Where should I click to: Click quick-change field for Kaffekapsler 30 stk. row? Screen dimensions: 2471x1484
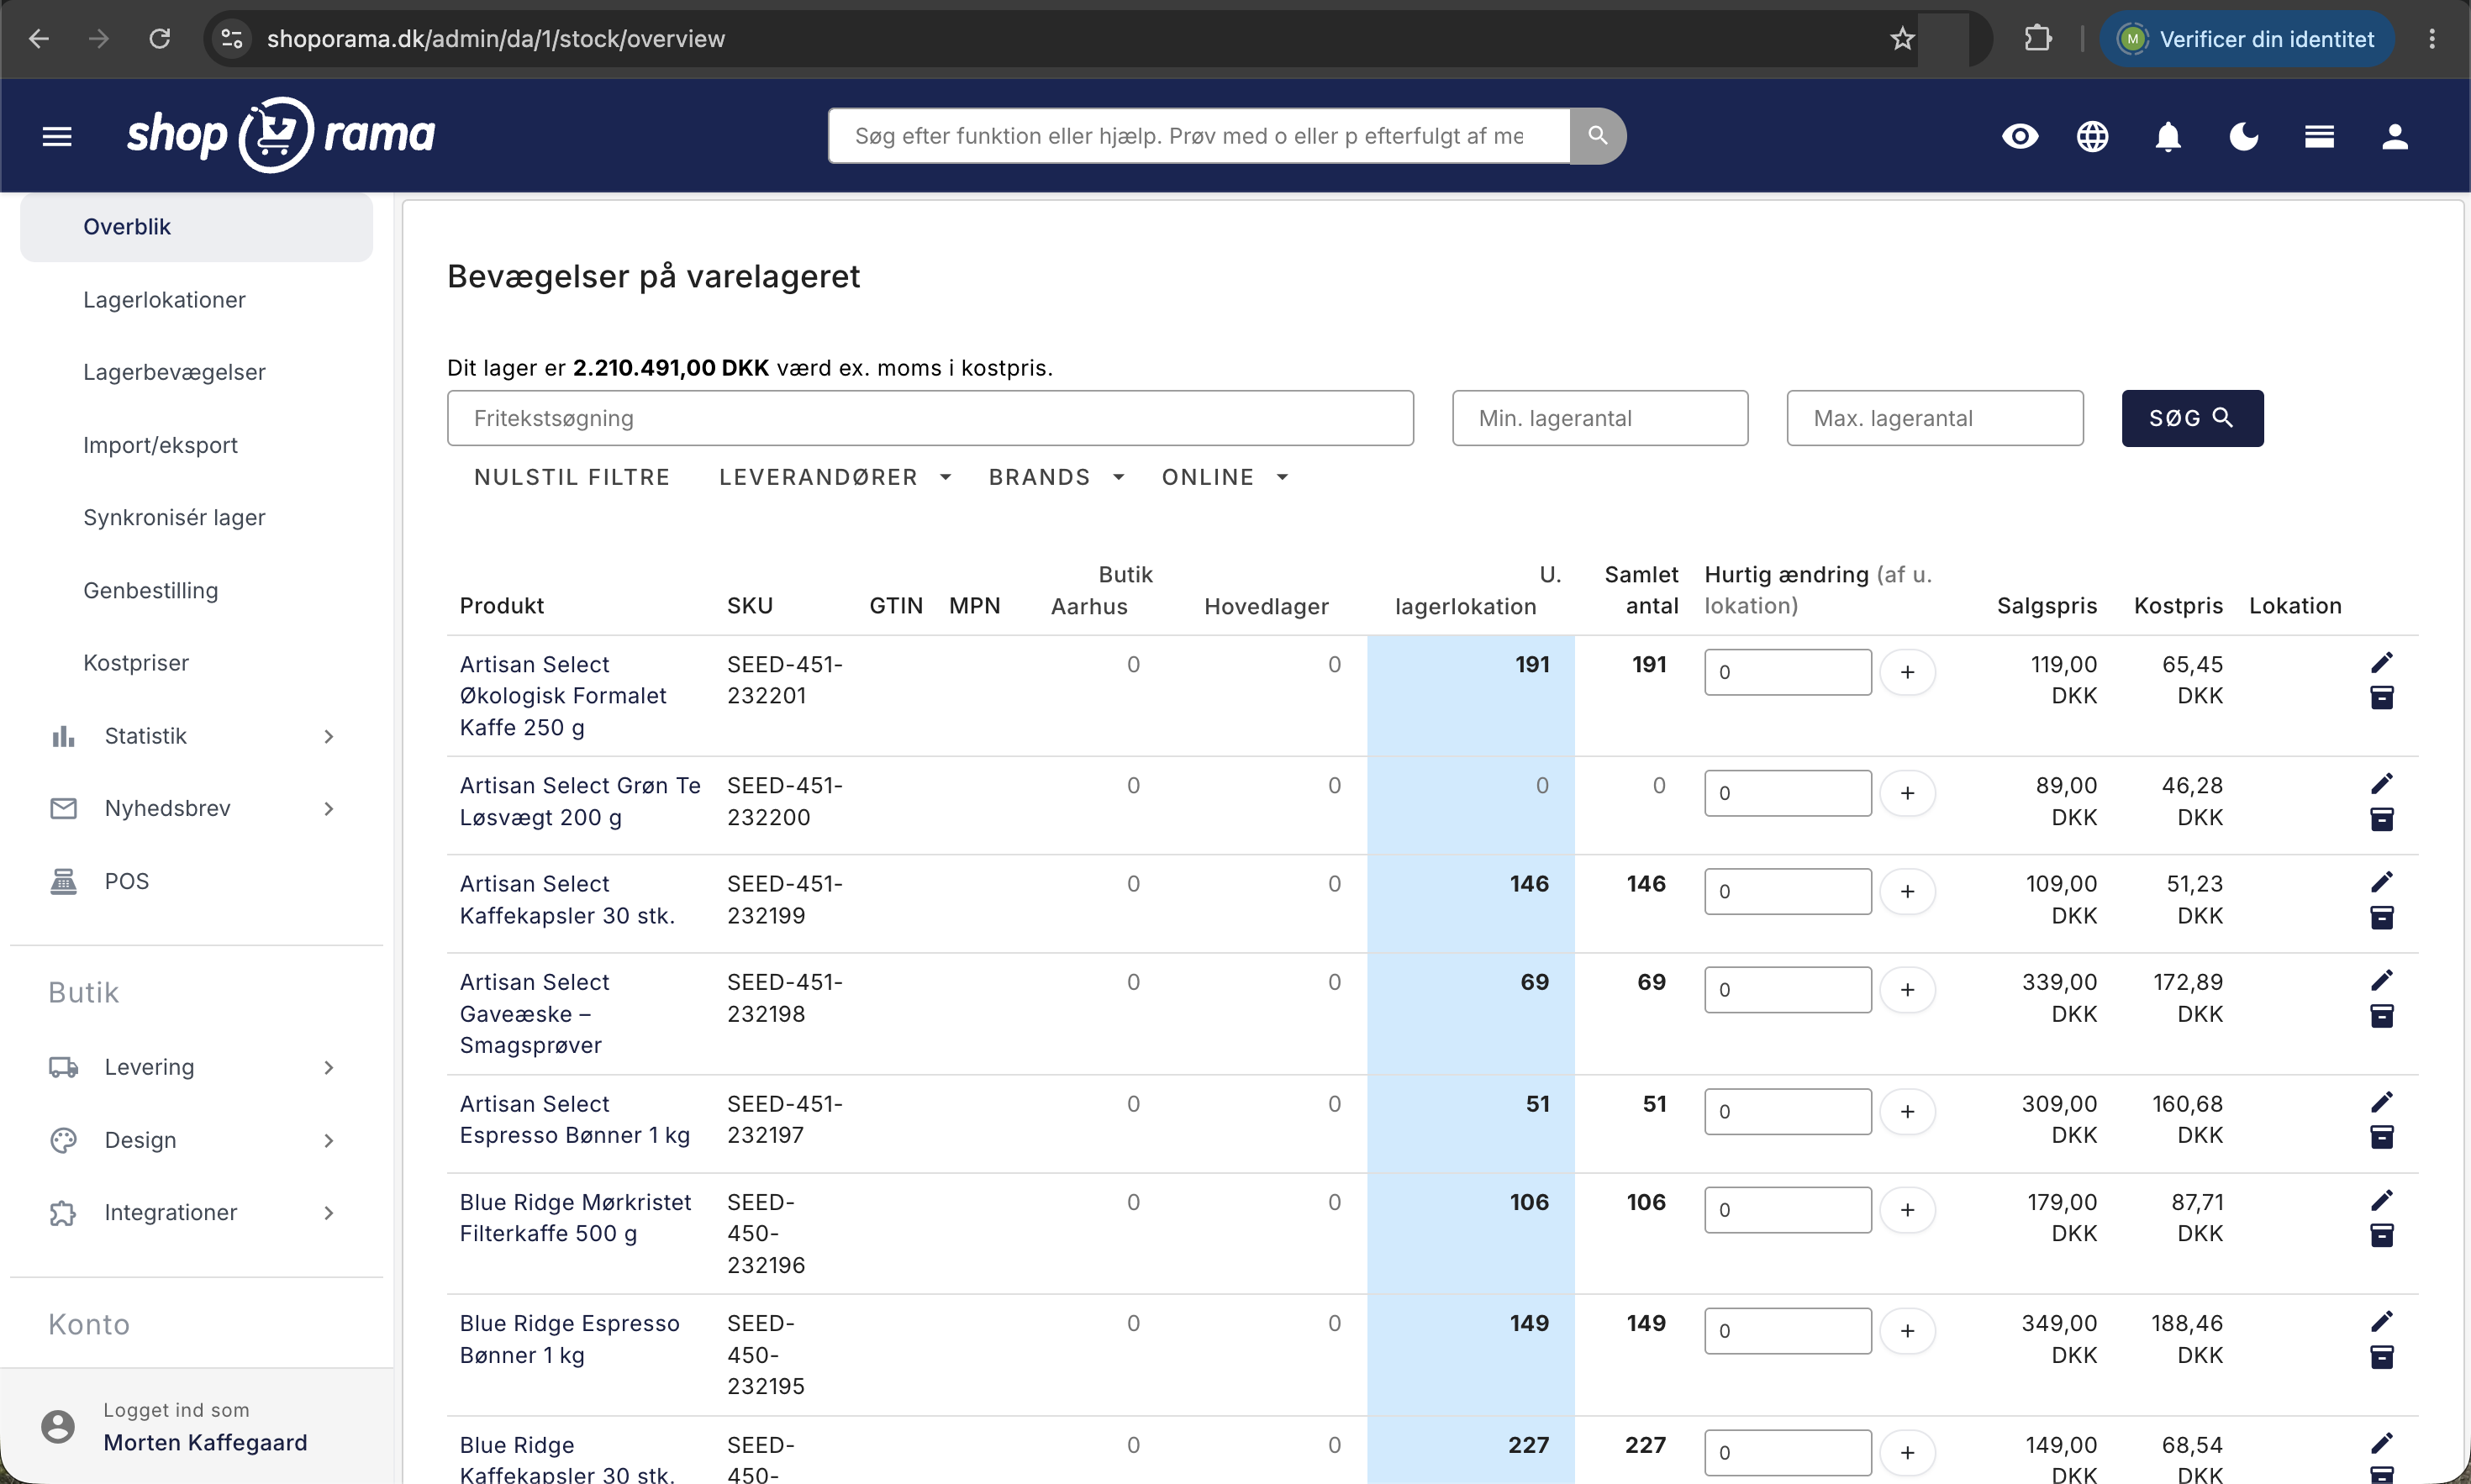click(x=1787, y=891)
